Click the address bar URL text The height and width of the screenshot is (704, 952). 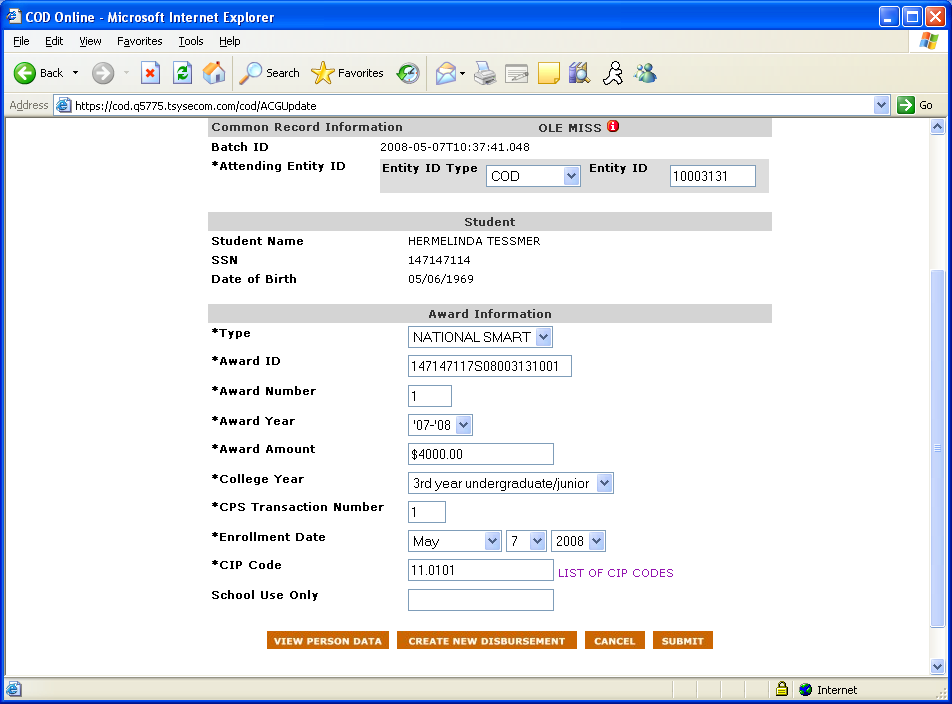[x=196, y=106]
